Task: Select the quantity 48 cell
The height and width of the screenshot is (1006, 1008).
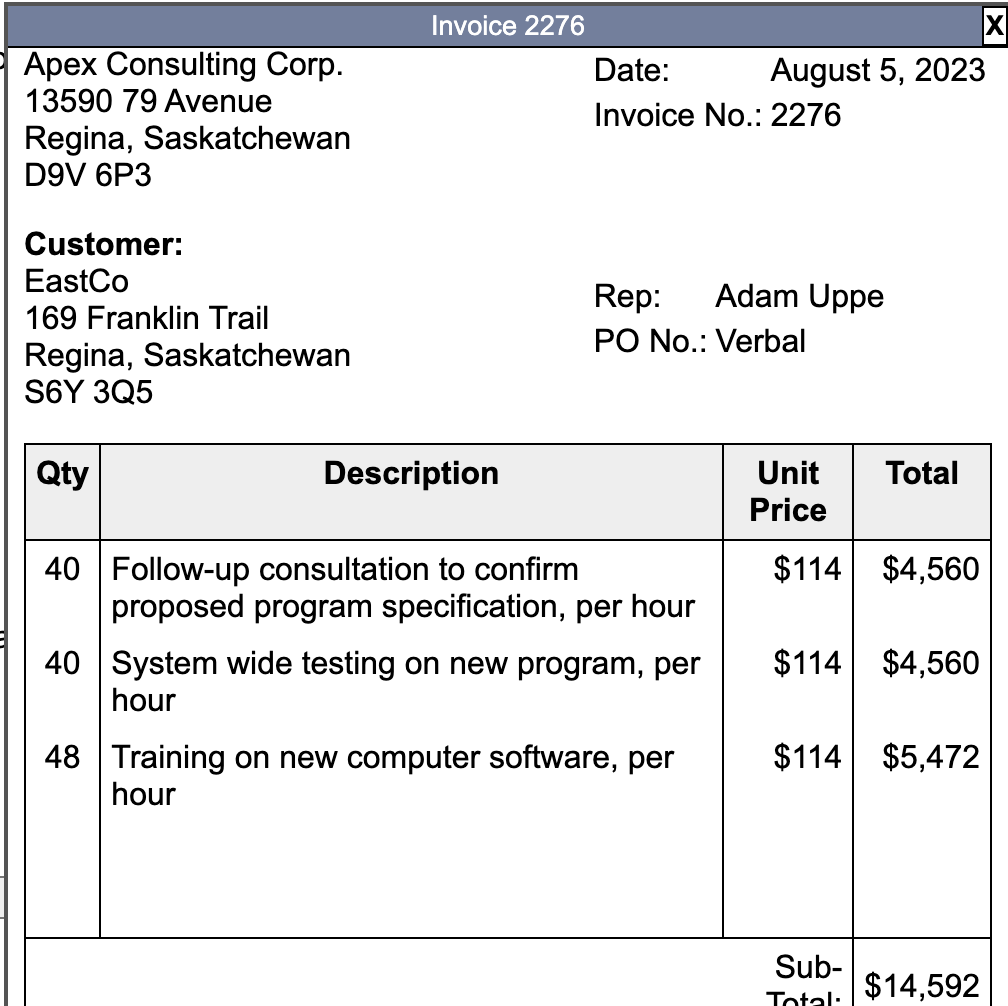Action: coord(62,758)
